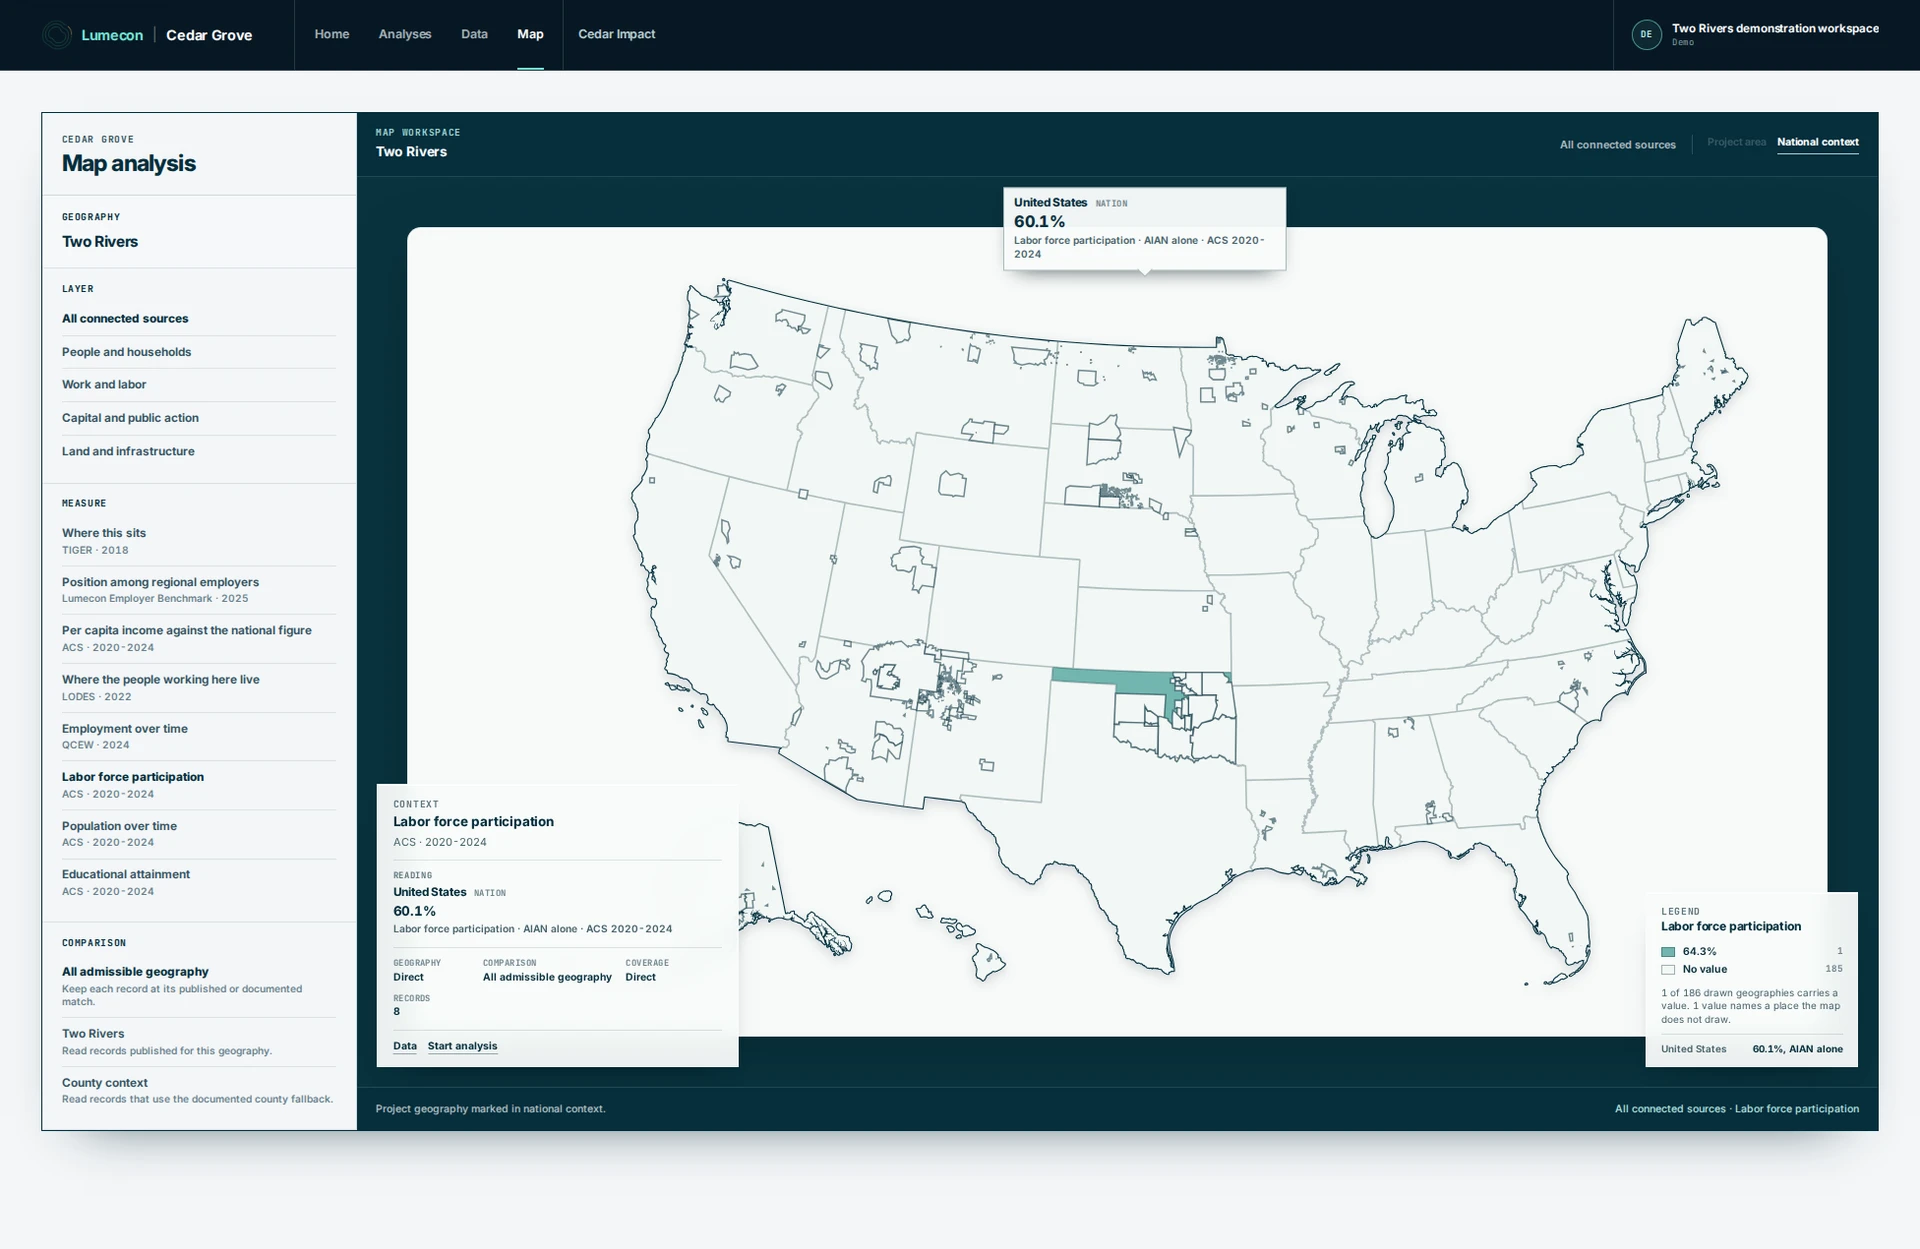Click the United States 60.1% map tooltip
The image size is (1920, 1249).
1144,228
